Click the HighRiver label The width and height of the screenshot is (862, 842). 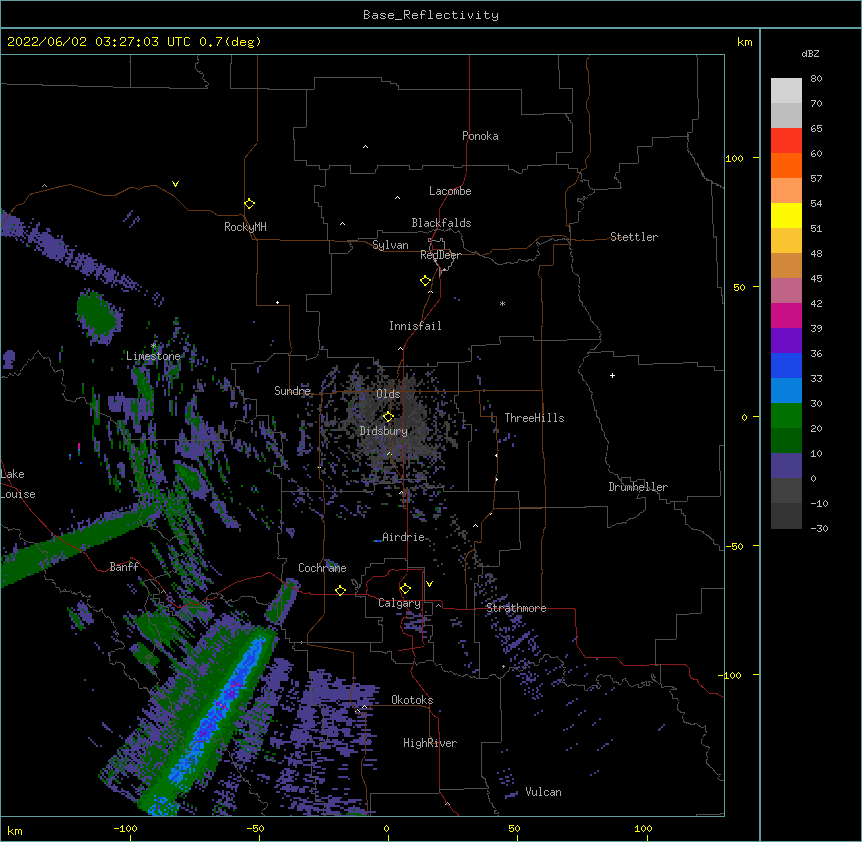tap(430, 743)
